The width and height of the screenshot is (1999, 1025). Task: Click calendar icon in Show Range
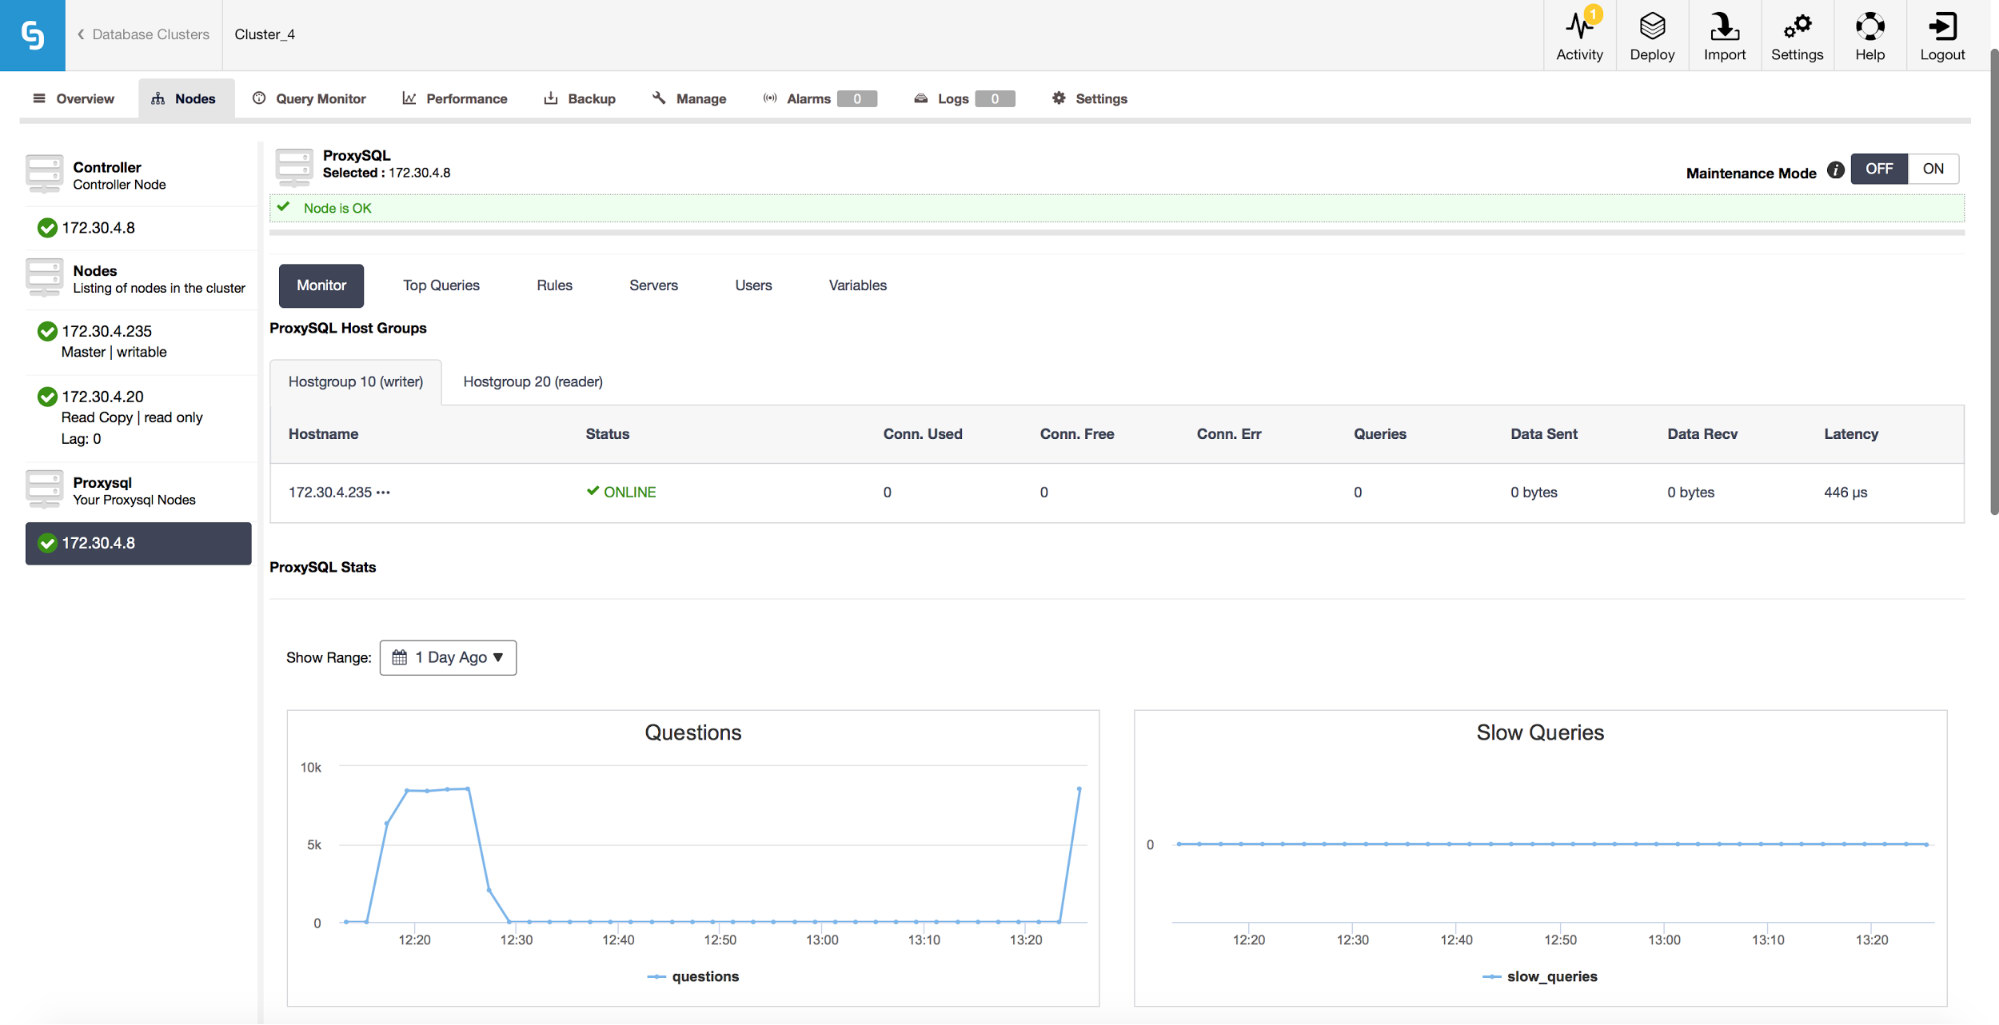399,657
